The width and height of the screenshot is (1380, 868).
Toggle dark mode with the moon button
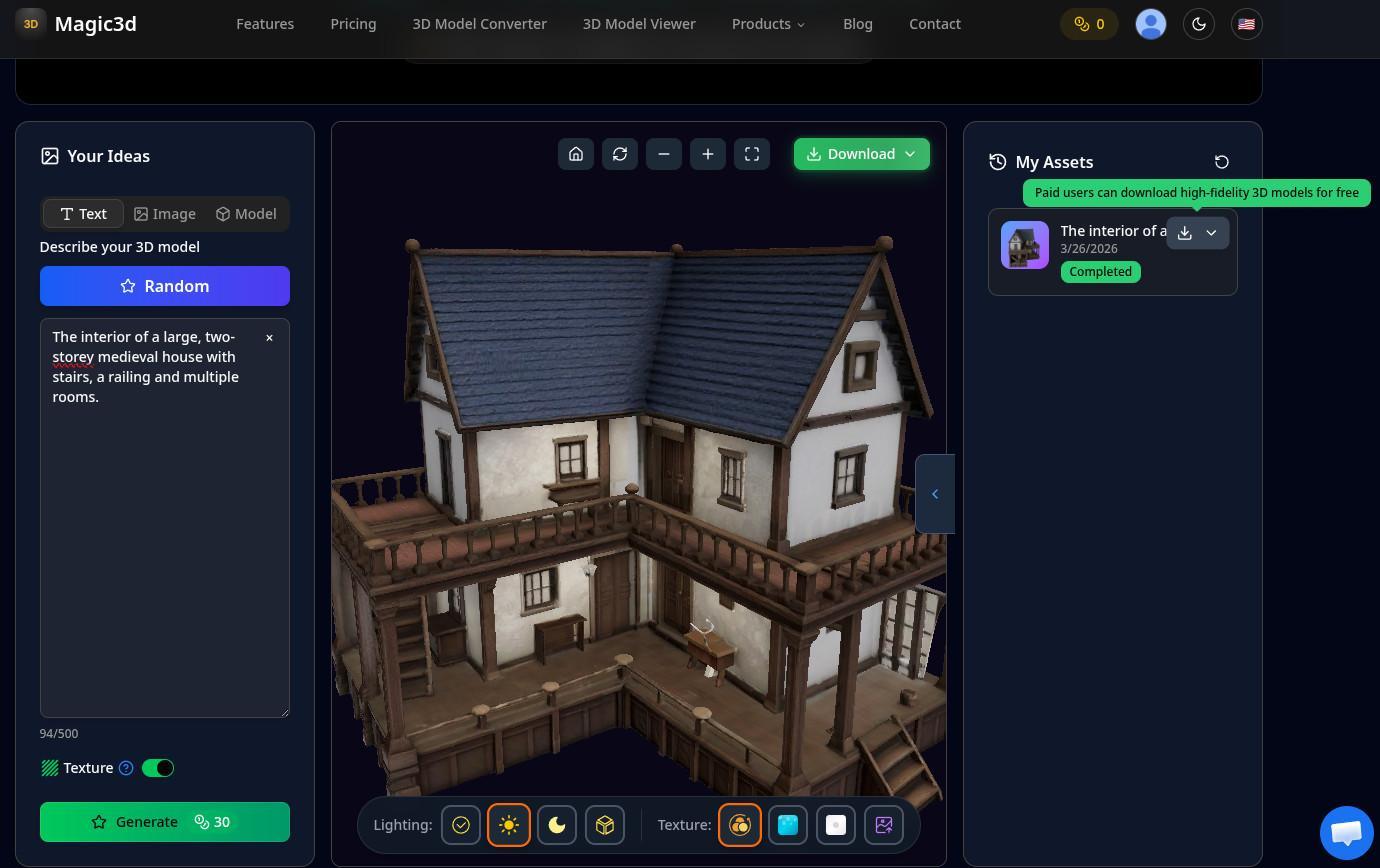pos(1199,24)
